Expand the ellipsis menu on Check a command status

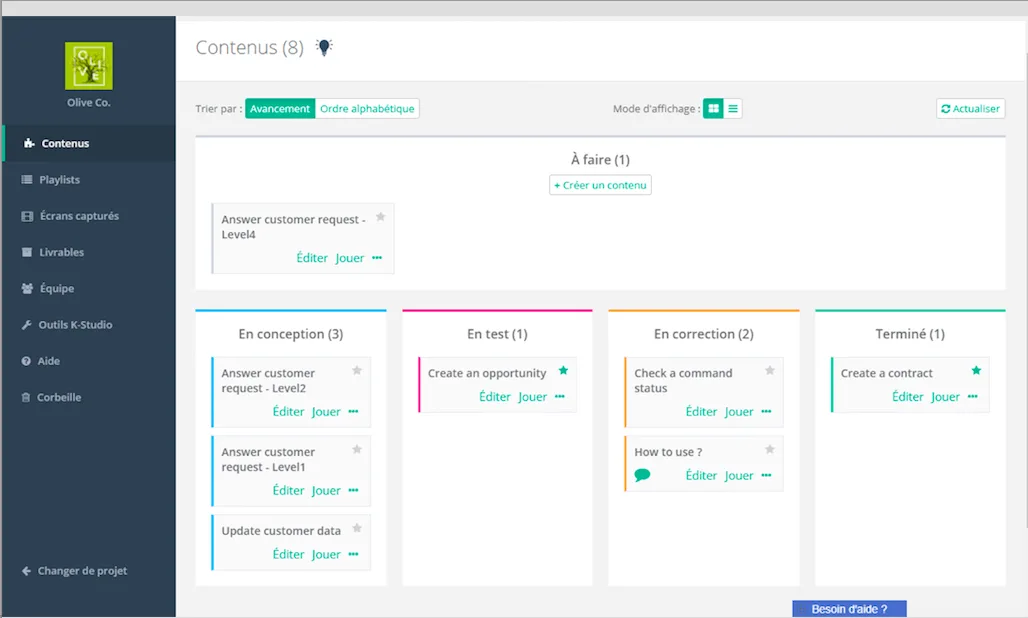point(766,412)
